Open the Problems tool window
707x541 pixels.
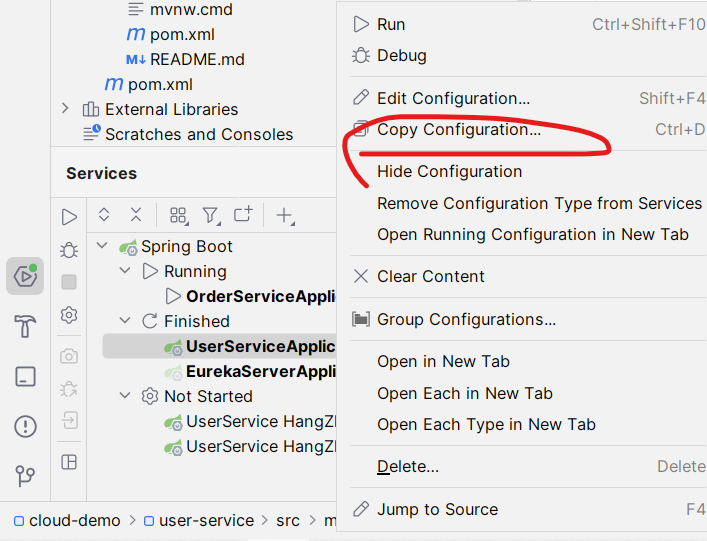[25, 427]
